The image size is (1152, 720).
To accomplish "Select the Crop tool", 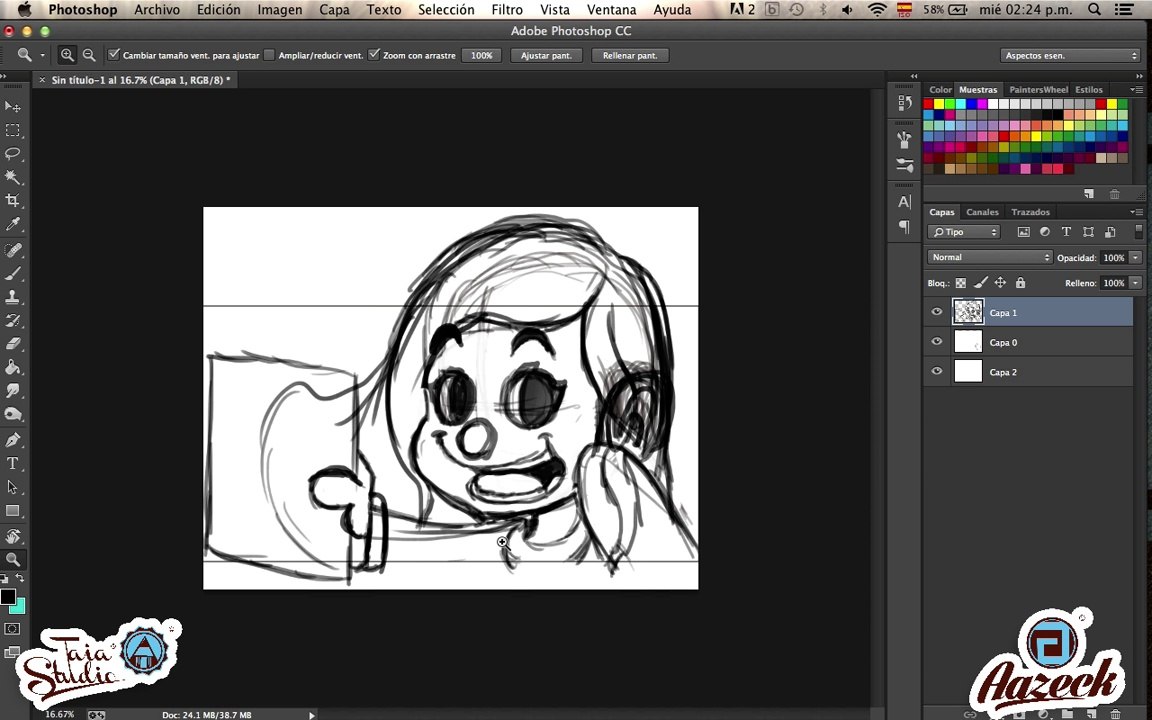I will coord(12,201).
